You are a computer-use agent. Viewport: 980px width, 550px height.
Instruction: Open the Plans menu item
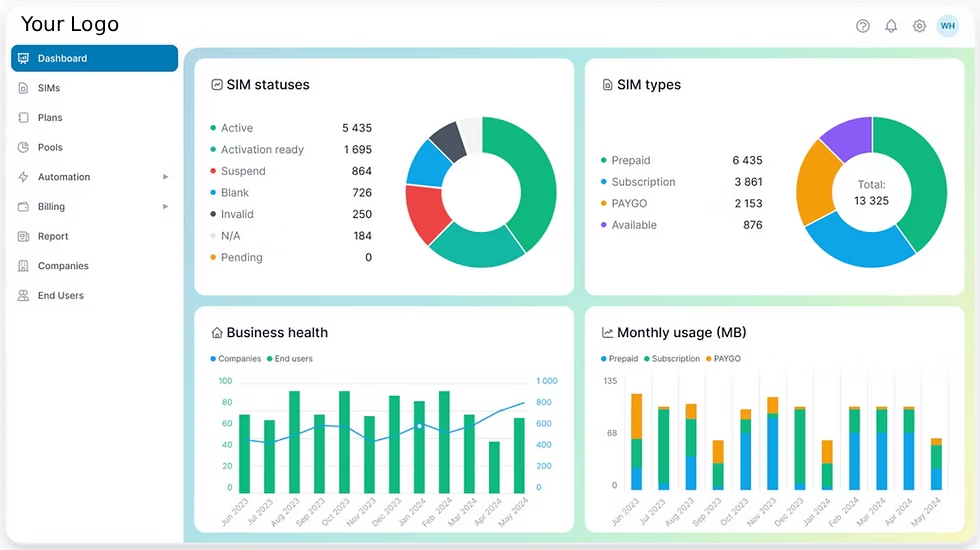tap(50, 118)
